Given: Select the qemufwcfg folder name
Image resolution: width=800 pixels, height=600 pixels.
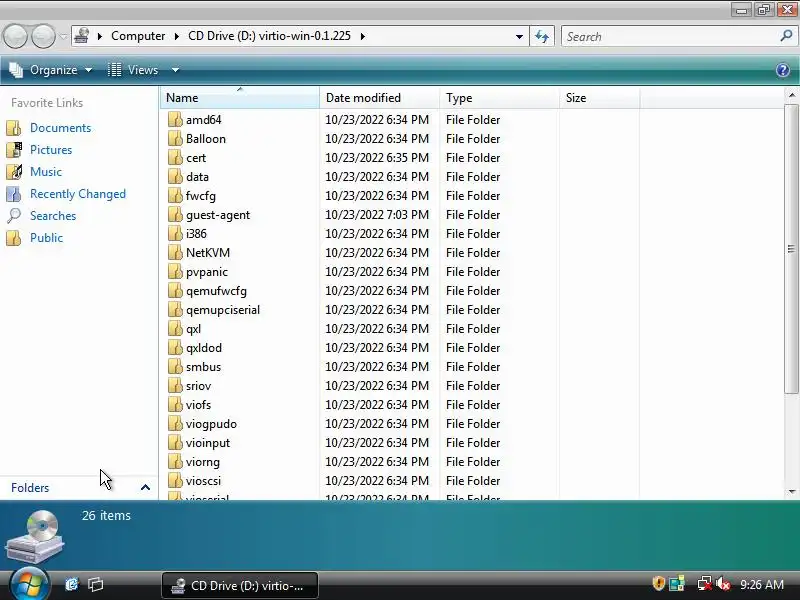Looking at the screenshot, I should 216,290.
